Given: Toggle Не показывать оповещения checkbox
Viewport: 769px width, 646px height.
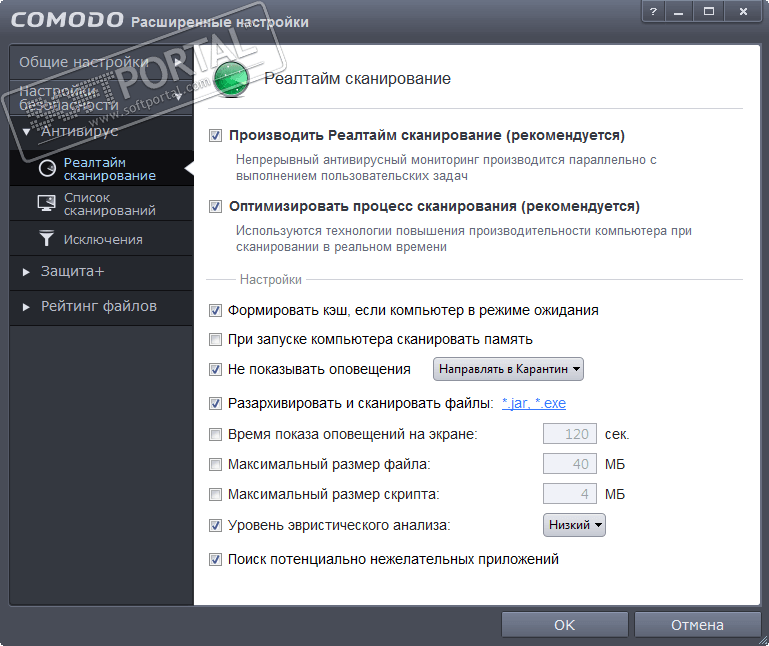Looking at the screenshot, I should pyautogui.click(x=215, y=369).
